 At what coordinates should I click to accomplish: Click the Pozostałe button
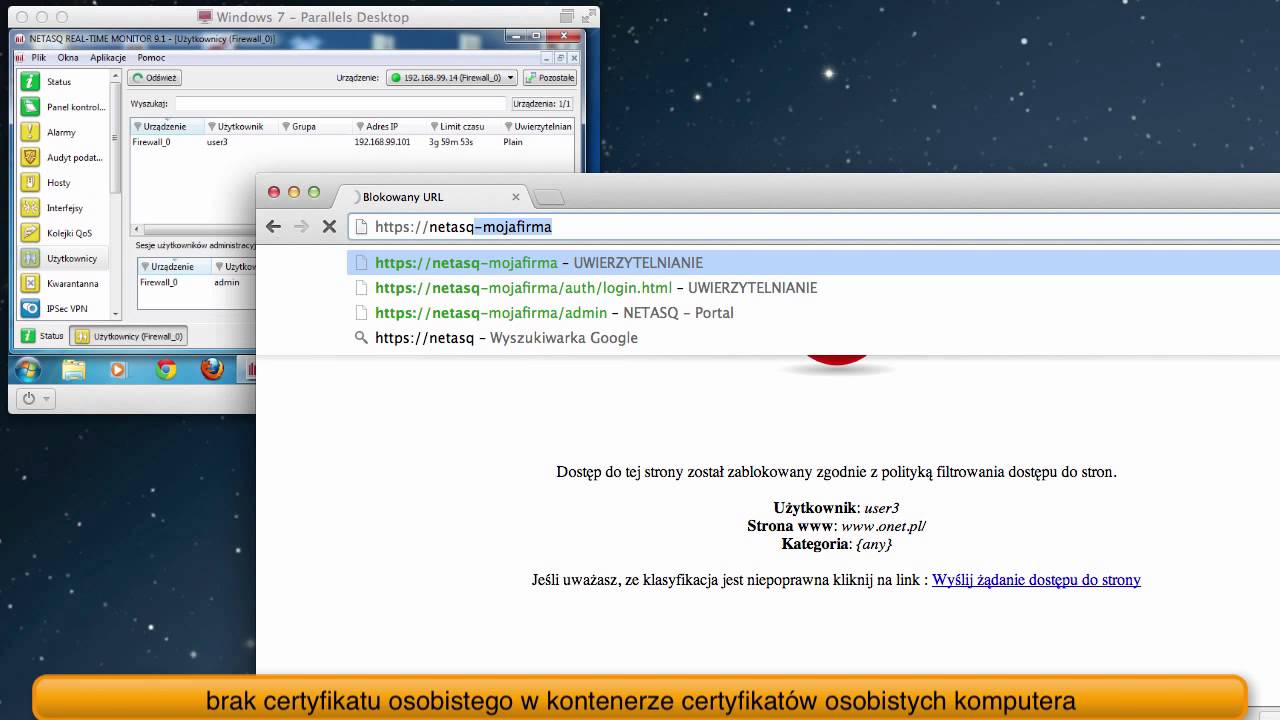click(549, 78)
